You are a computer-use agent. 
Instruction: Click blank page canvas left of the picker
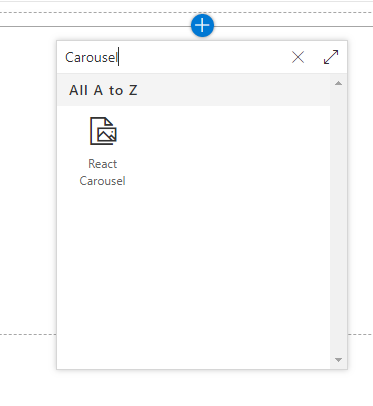28,183
